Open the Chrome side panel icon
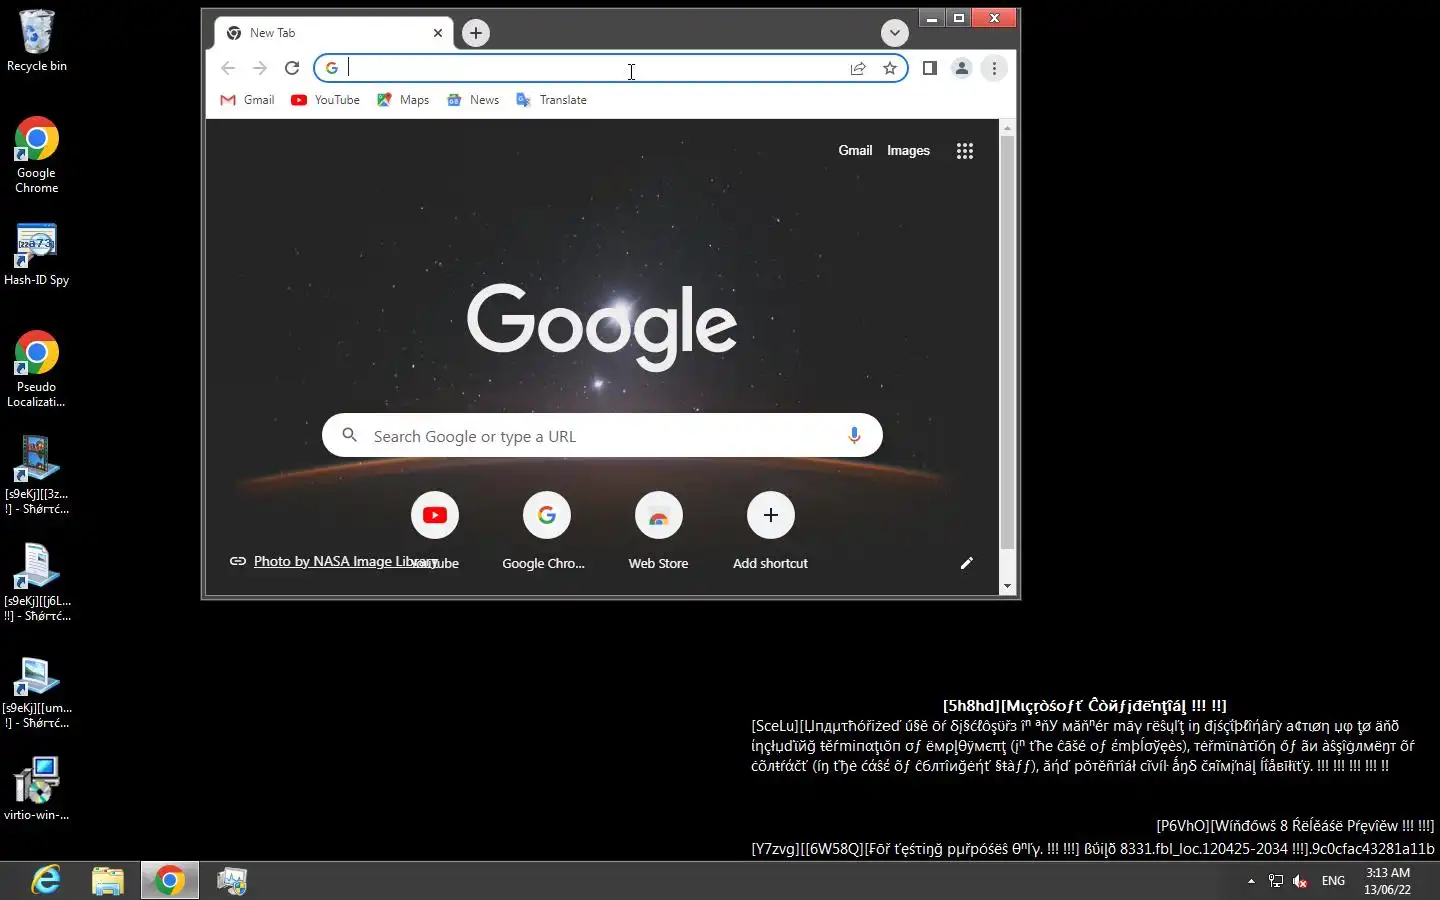This screenshot has height=900, width=1440. 930,68
